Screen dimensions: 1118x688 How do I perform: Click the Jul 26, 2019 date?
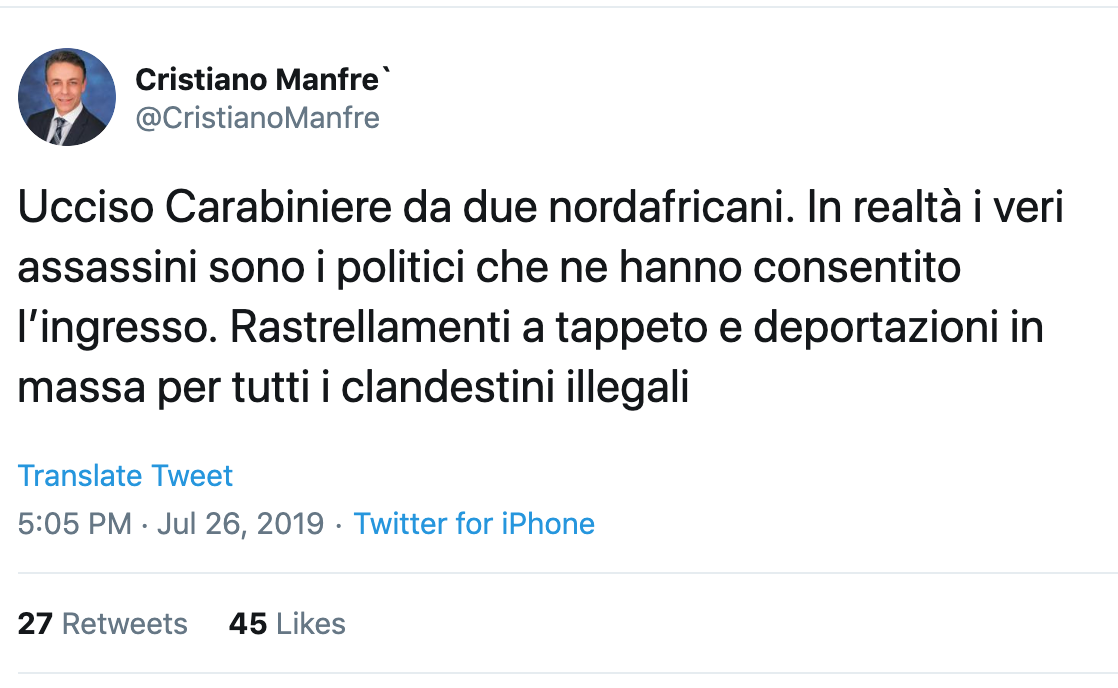tap(240, 524)
